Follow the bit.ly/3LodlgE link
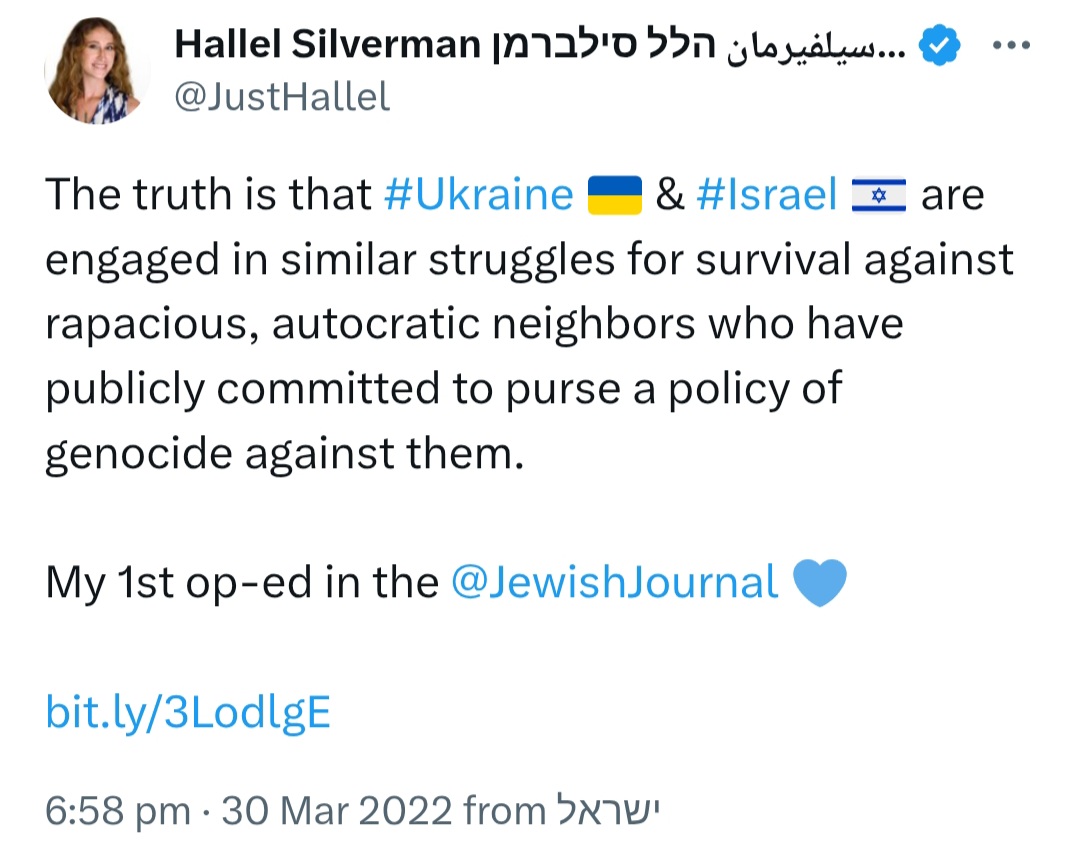 click(x=188, y=712)
